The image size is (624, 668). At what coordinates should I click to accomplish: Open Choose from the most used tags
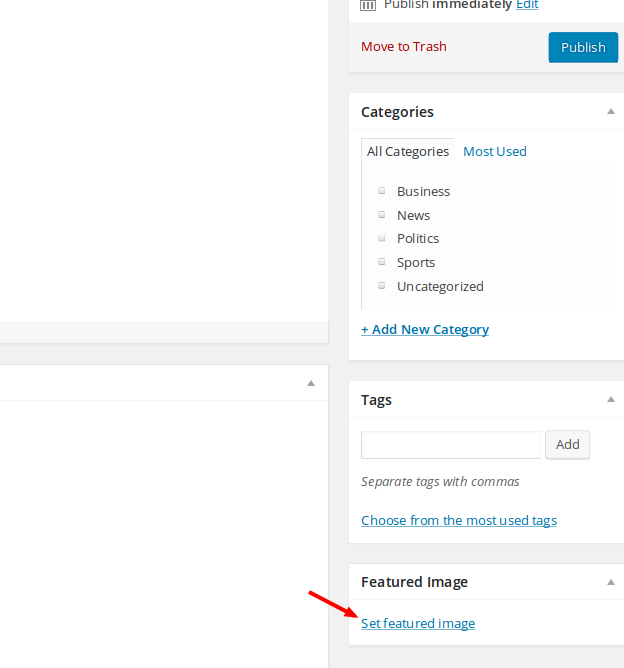(459, 521)
